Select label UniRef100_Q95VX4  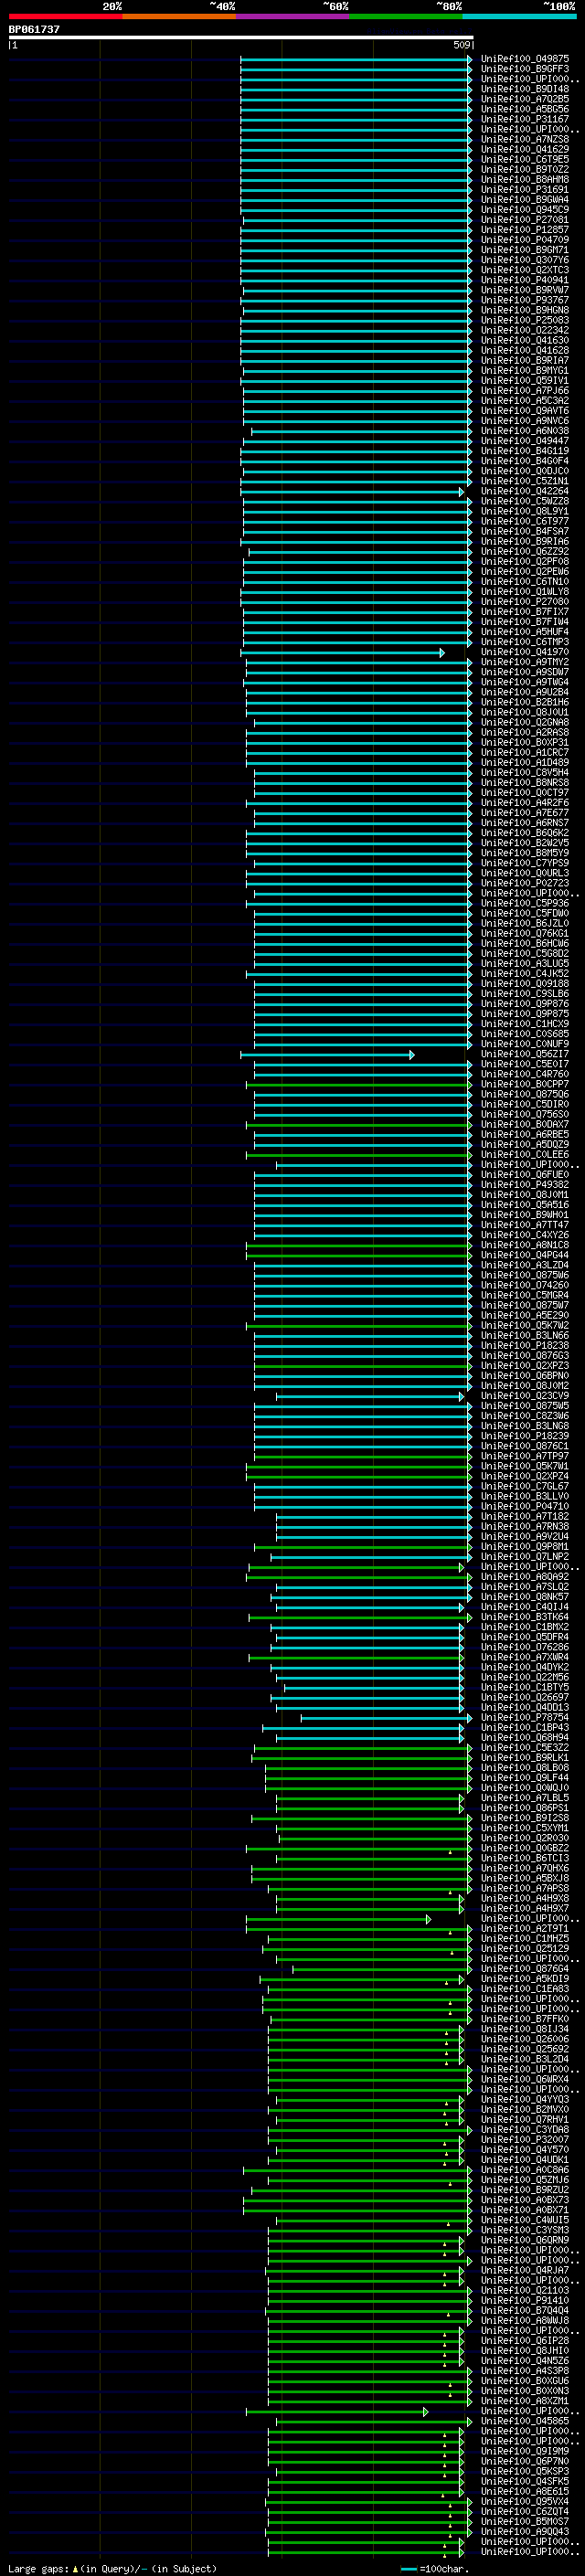point(525,2501)
